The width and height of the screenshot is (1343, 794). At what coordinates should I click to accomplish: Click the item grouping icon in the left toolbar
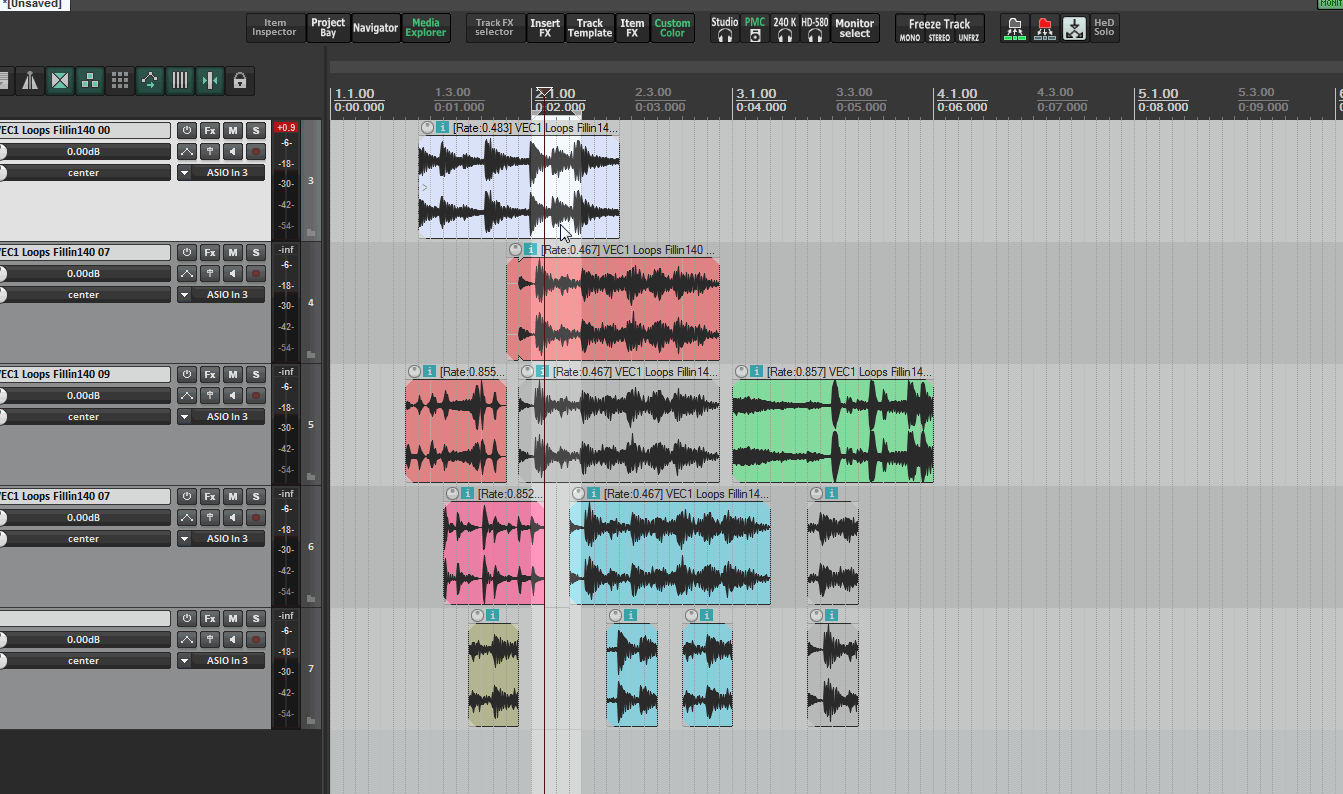point(90,81)
